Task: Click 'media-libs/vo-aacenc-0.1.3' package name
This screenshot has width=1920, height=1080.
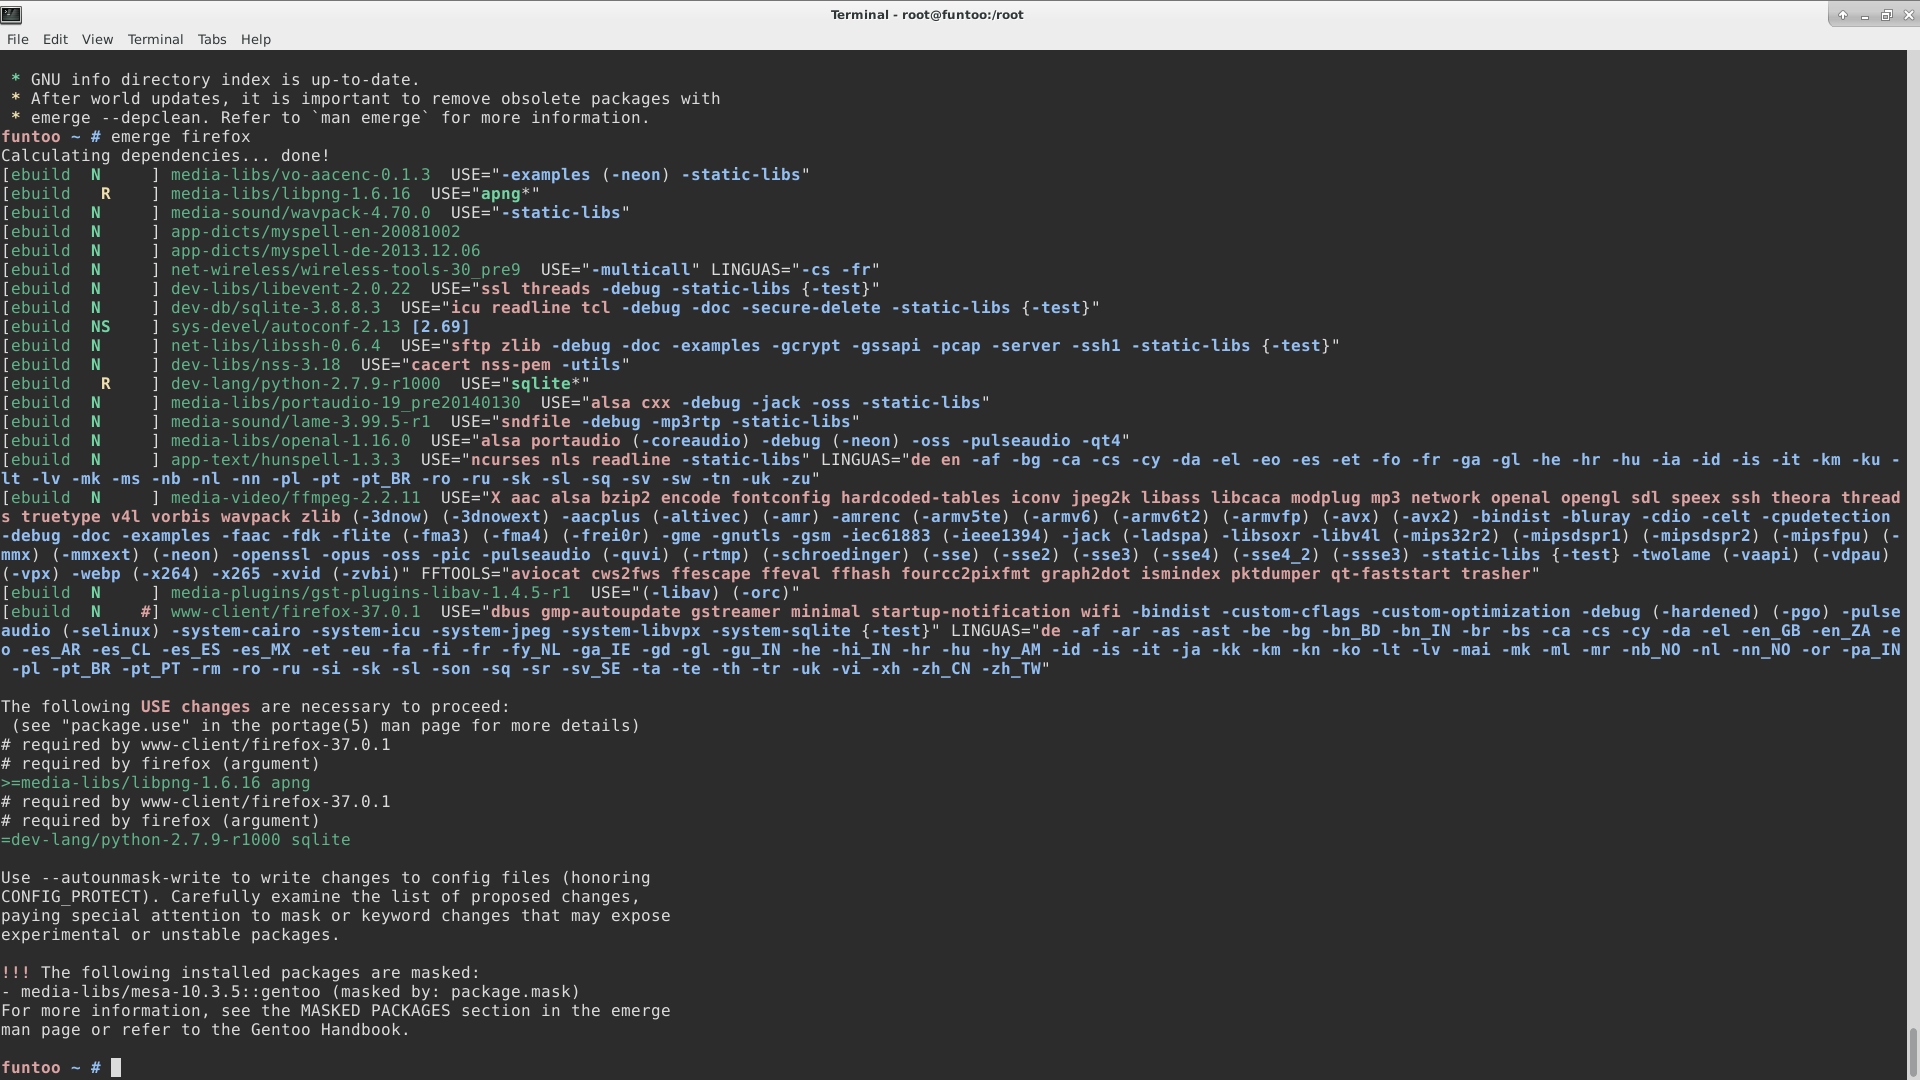Action: click(x=301, y=175)
